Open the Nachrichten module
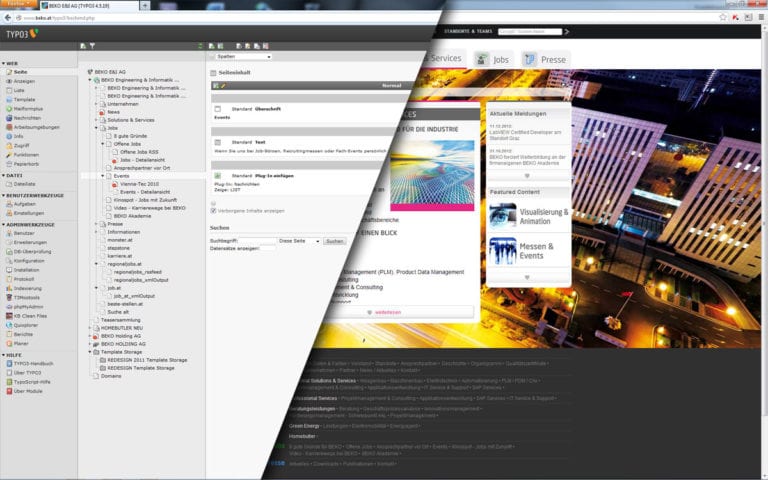Viewport: 768px width, 480px height. (x=26, y=118)
